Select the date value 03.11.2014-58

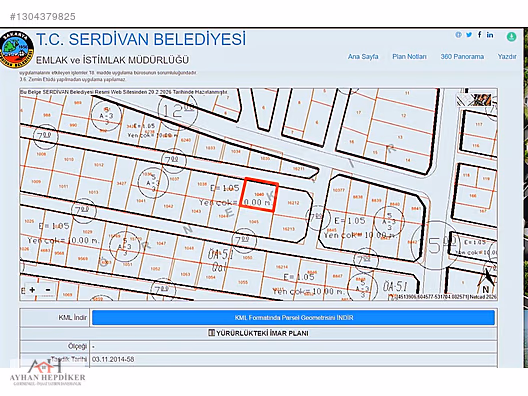(113, 359)
